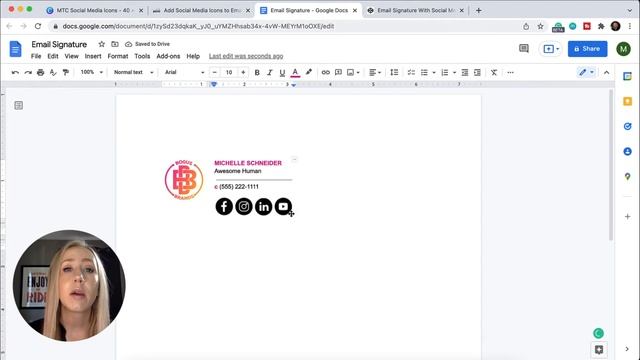Run spell check from toolbar

(x=53, y=73)
